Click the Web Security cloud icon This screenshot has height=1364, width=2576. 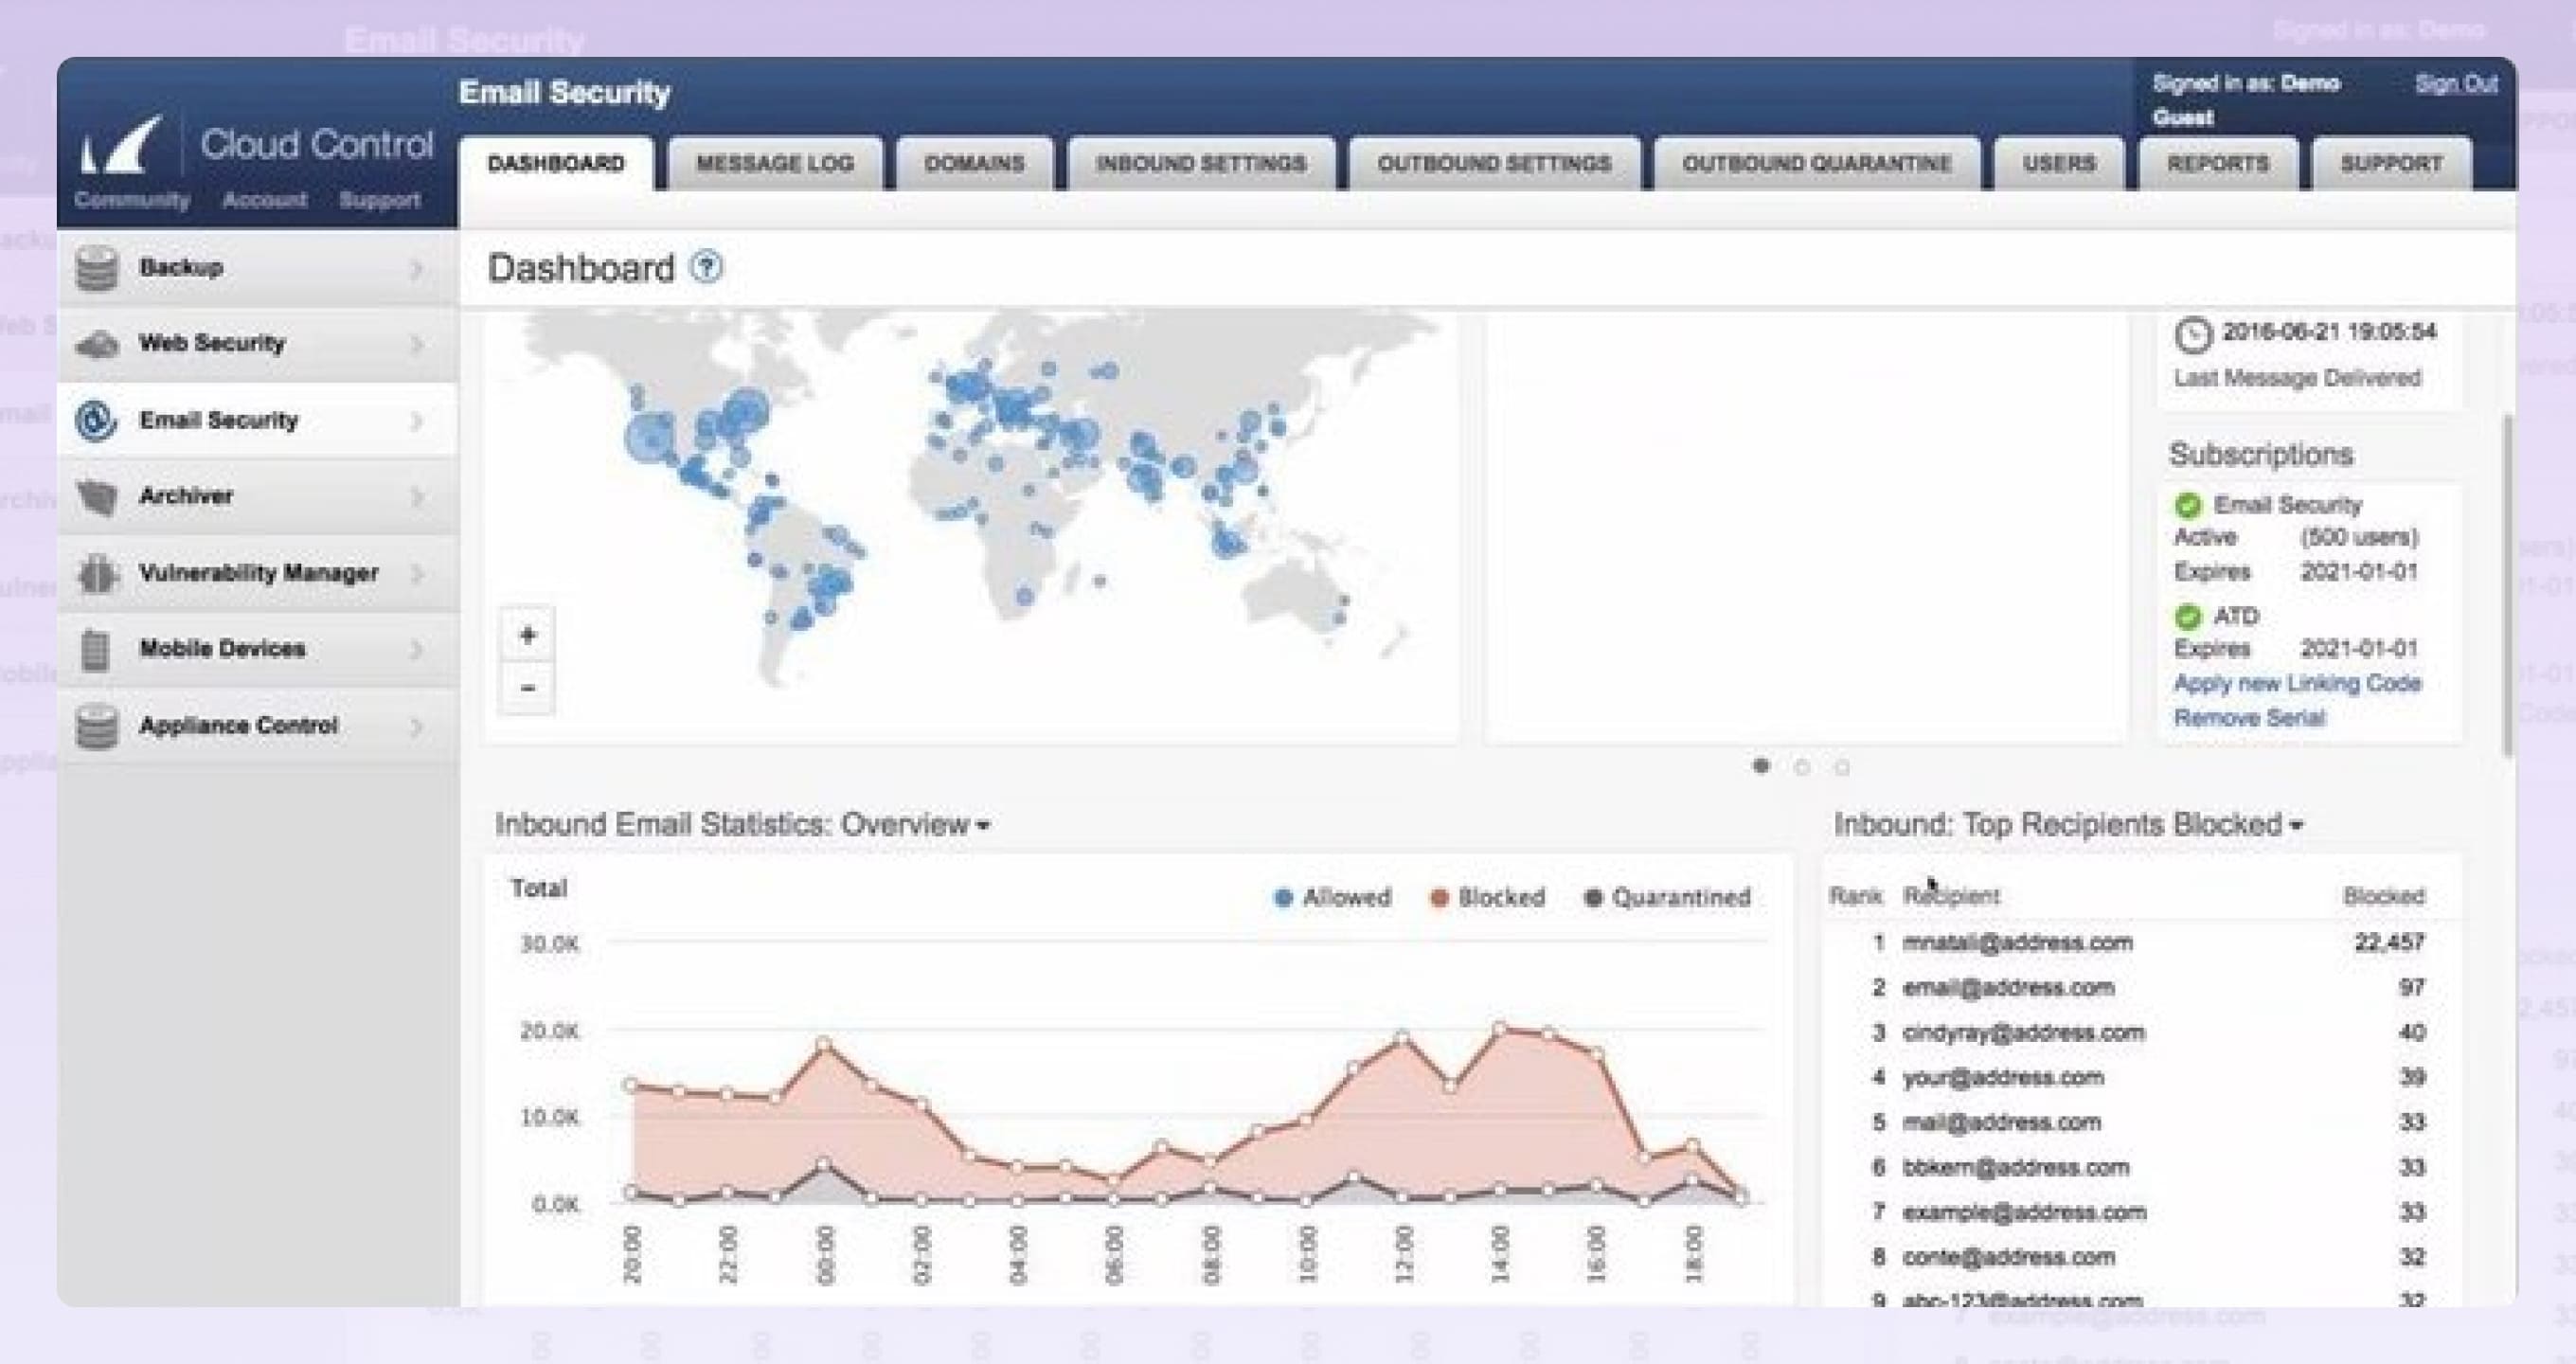coord(96,344)
